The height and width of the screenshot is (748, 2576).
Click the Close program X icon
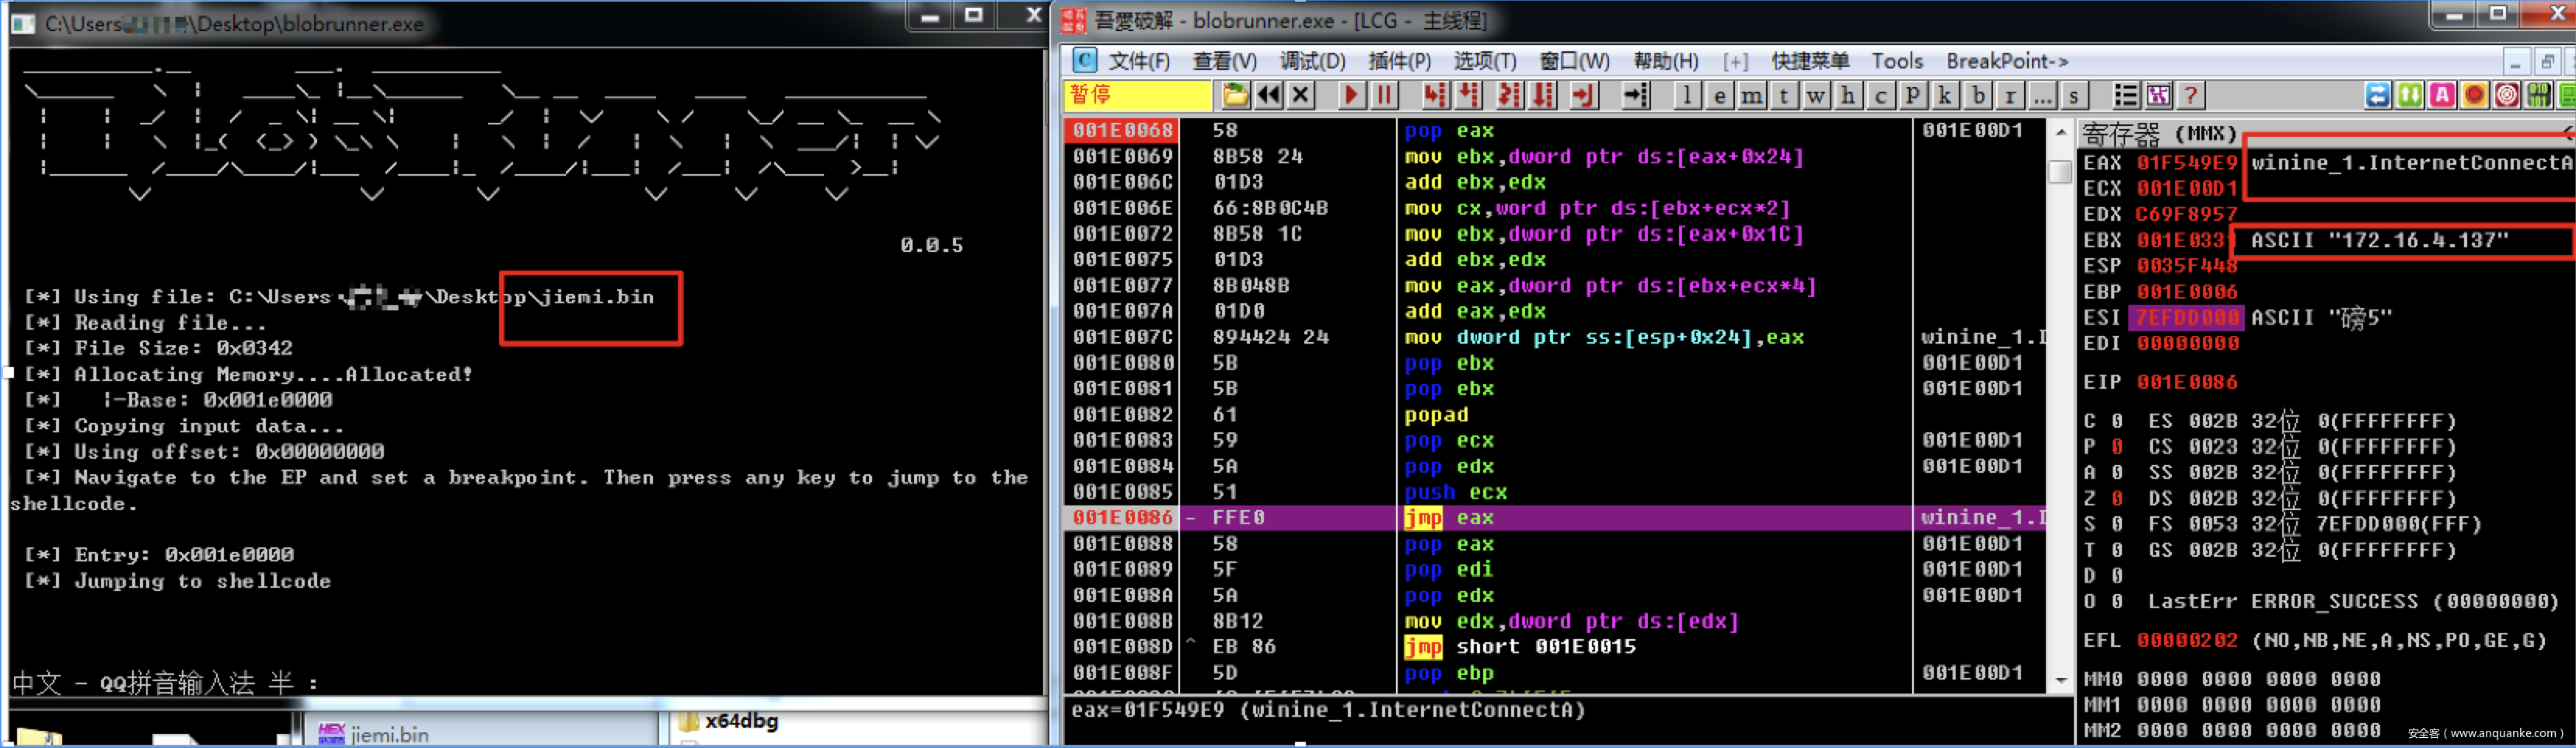(x=1301, y=95)
